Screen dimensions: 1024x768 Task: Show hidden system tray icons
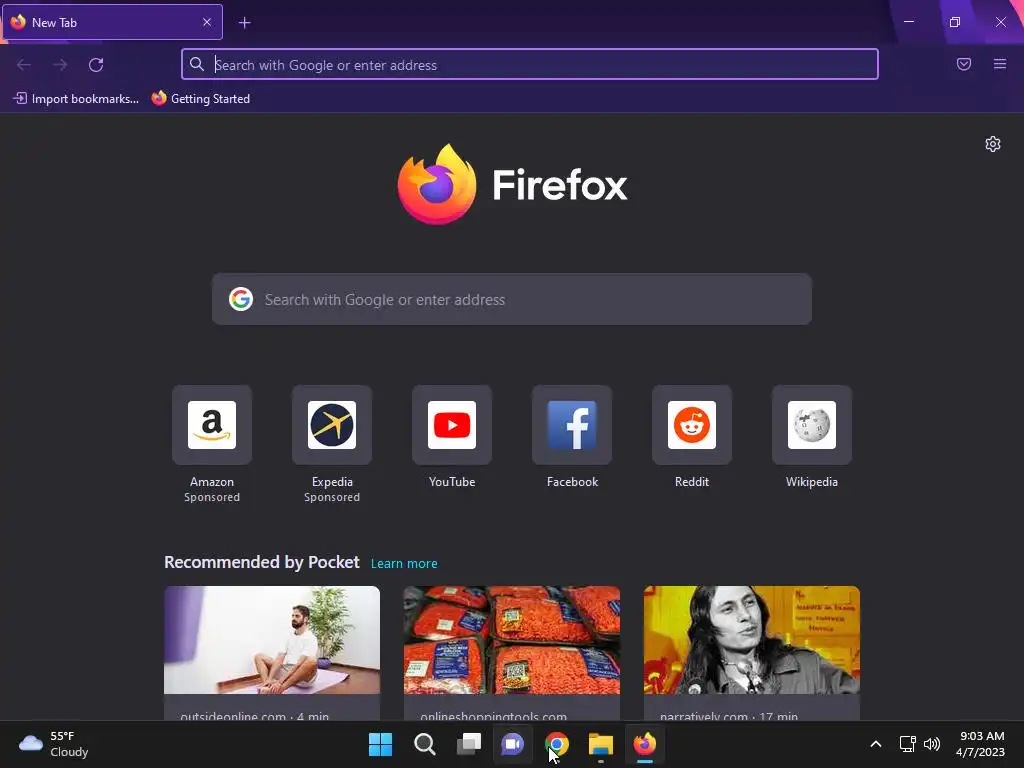click(876, 744)
